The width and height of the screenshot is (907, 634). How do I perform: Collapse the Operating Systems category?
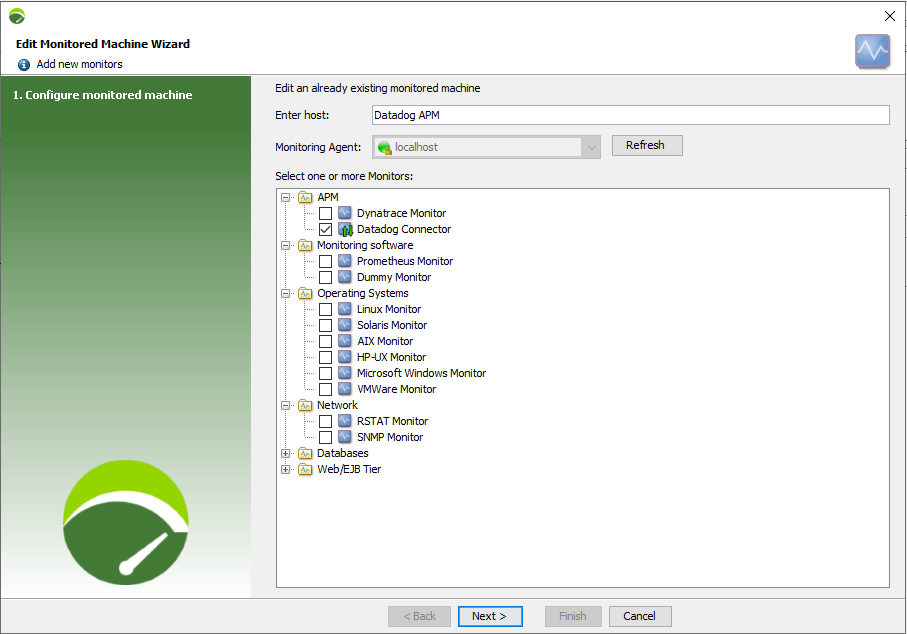tap(286, 293)
